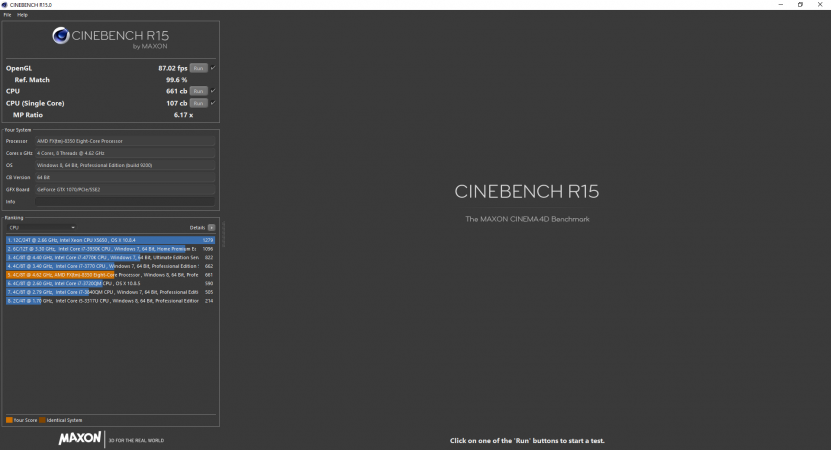This screenshot has height=450, width=831.
Task: Run the CPU benchmark
Action: point(198,91)
